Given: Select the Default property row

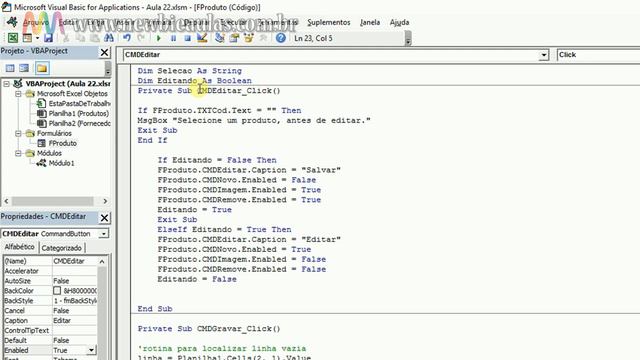Looking at the screenshot, I should pyautogui.click(x=50, y=340).
